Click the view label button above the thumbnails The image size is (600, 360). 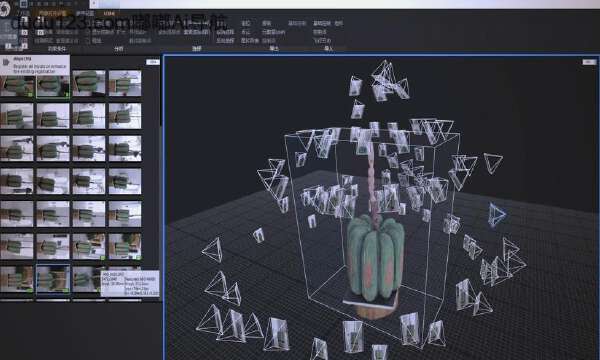(153, 62)
